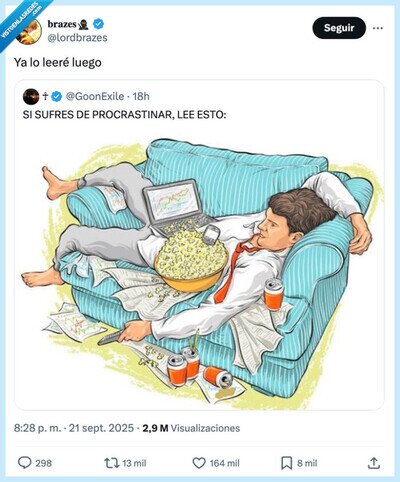This screenshot has width=400, height=482.
Task: Click the 2,9 M Visualizaciones count
Action: click(x=191, y=428)
